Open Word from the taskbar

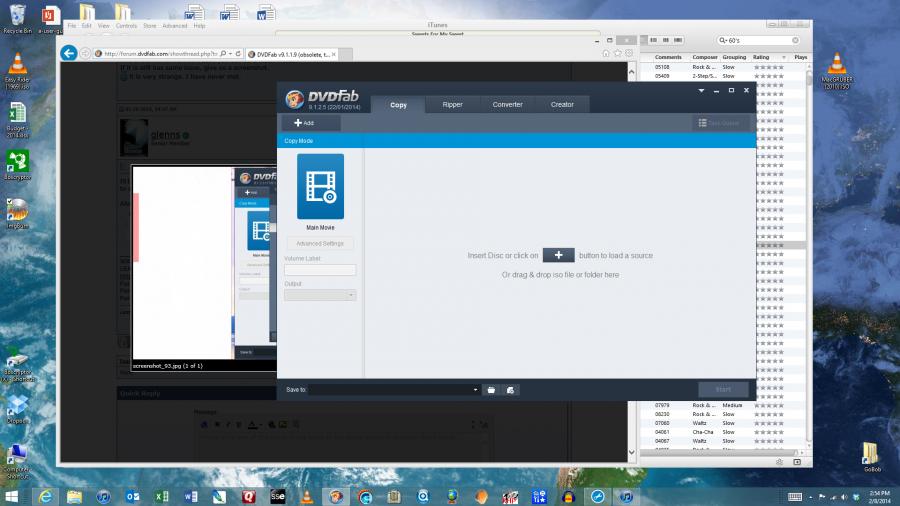coord(191,496)
